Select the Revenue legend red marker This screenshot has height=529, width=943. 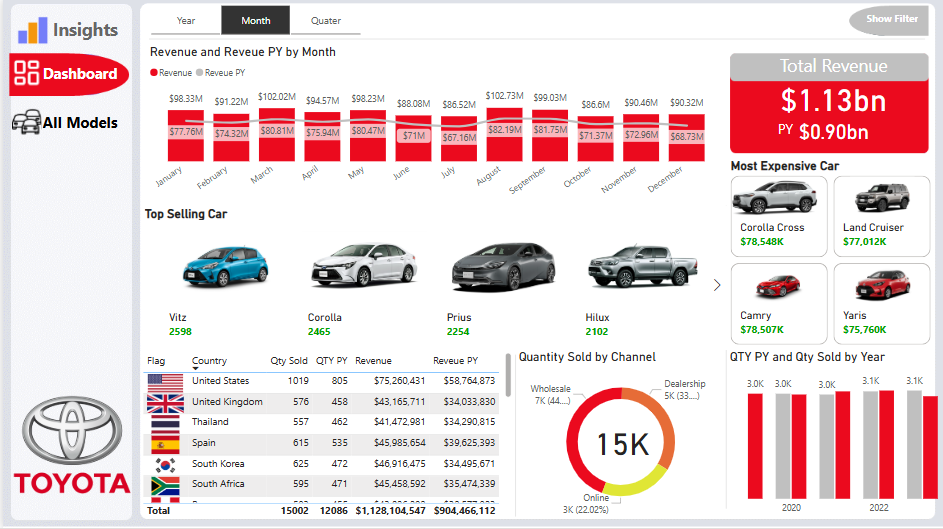coord(154,73)
